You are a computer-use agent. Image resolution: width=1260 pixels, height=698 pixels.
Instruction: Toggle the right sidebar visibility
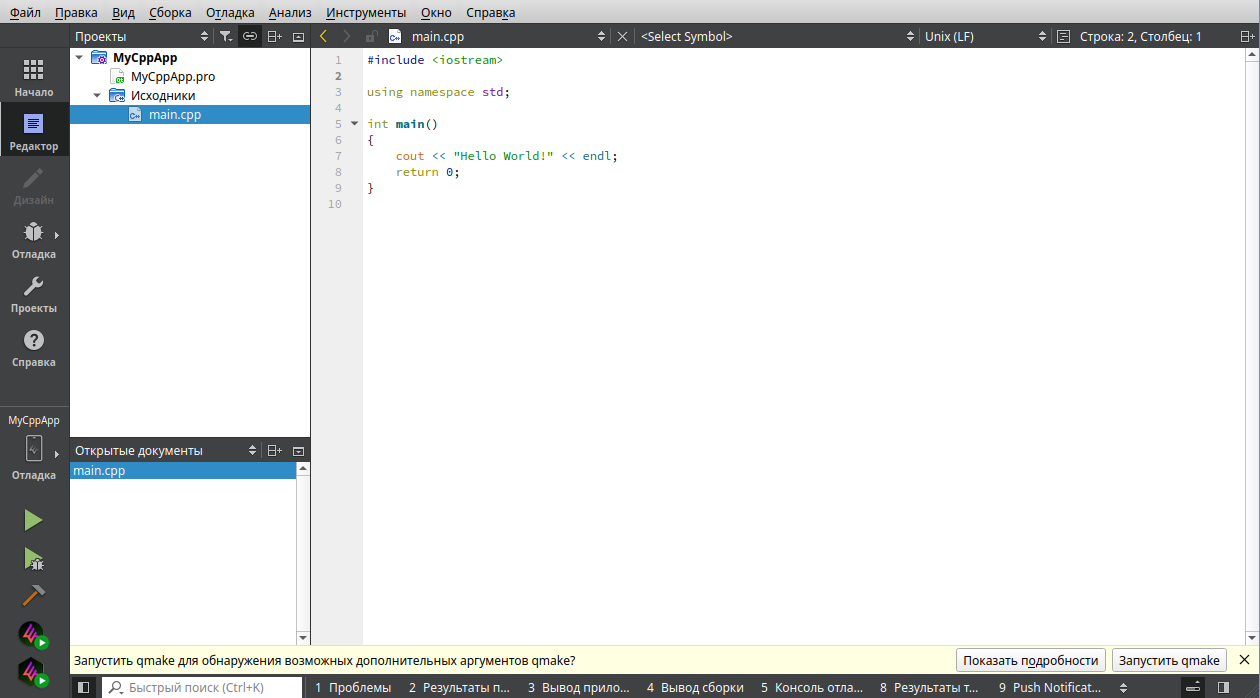(1223, 687)
